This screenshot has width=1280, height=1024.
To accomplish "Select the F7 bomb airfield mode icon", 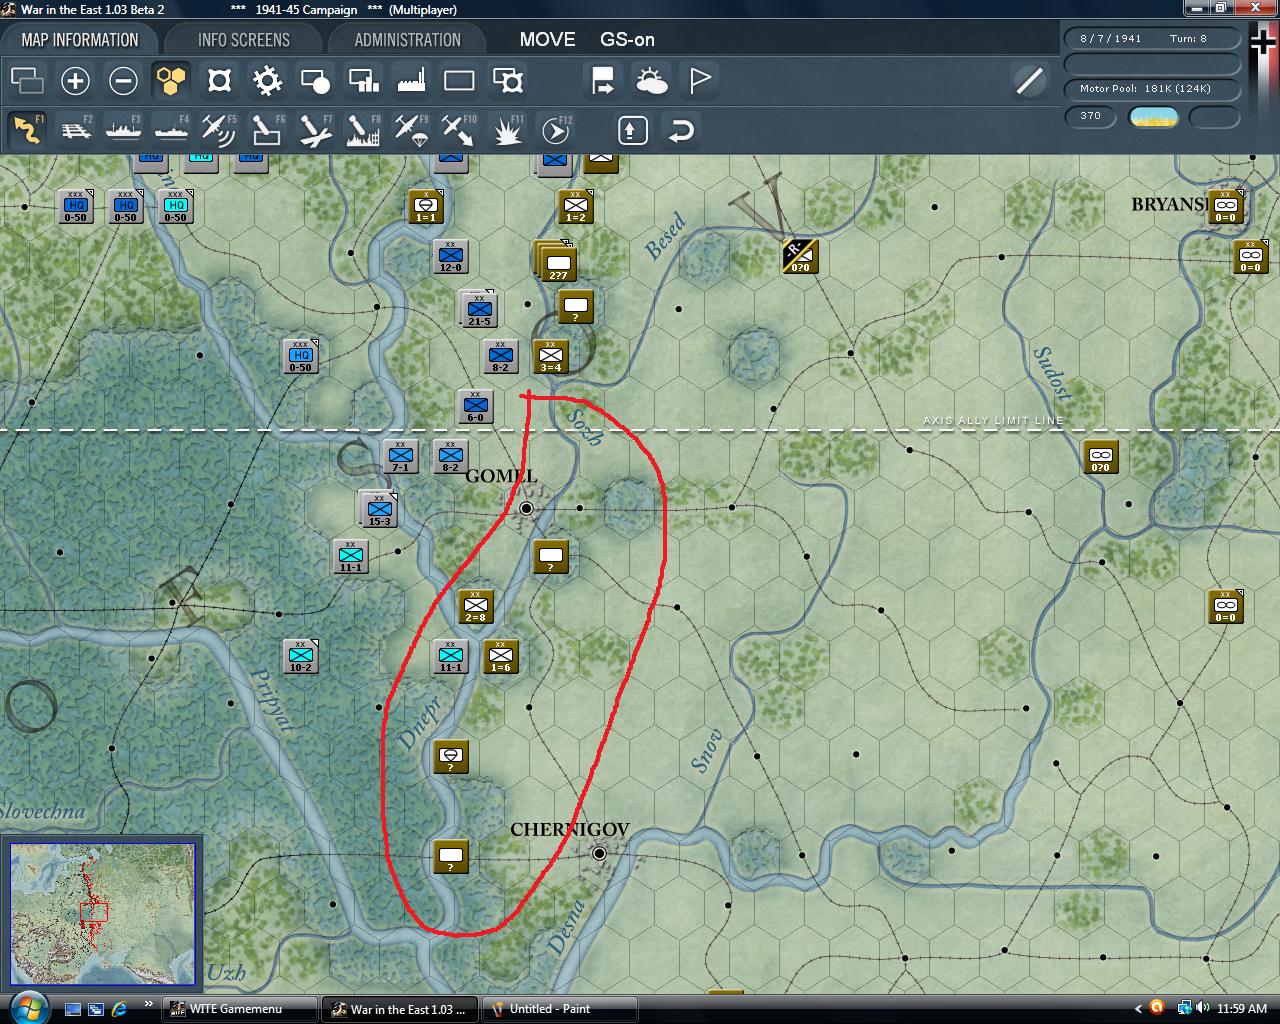I will (315, 130).
